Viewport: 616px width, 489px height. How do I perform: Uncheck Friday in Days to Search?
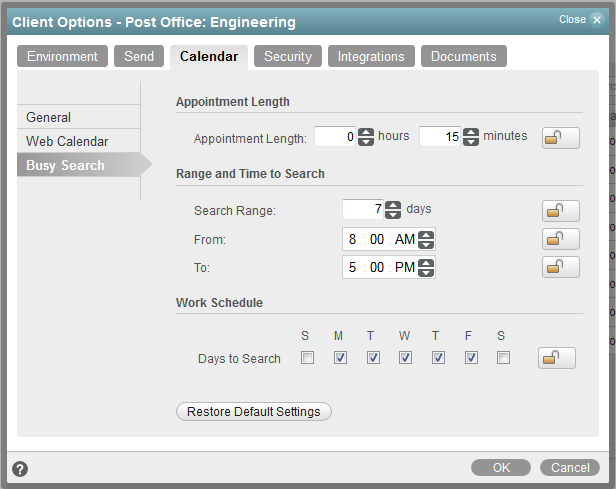[x=471, y=358]
